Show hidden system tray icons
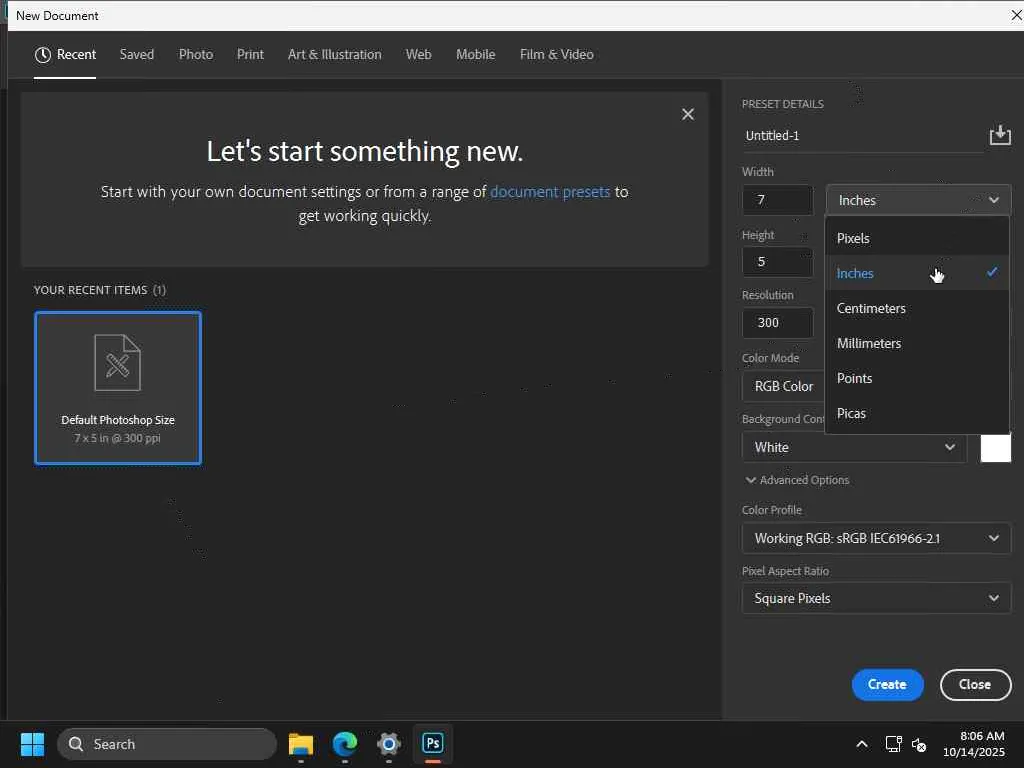 [862, 744]
